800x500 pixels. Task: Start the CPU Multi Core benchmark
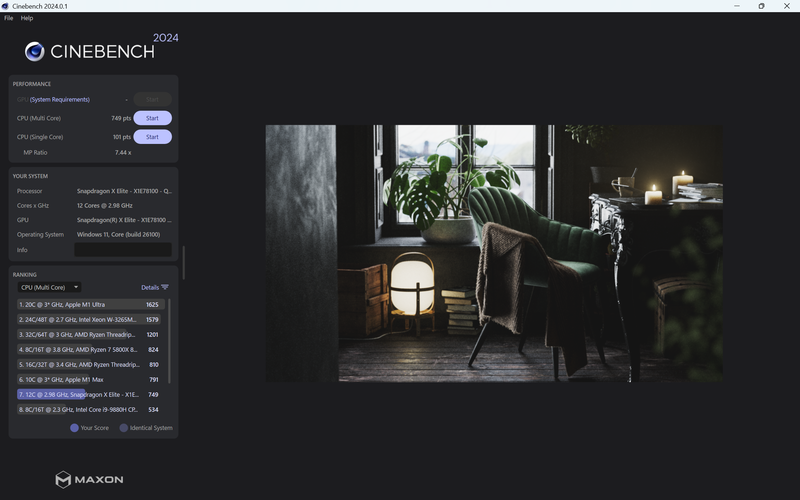(x=153, y=118)
